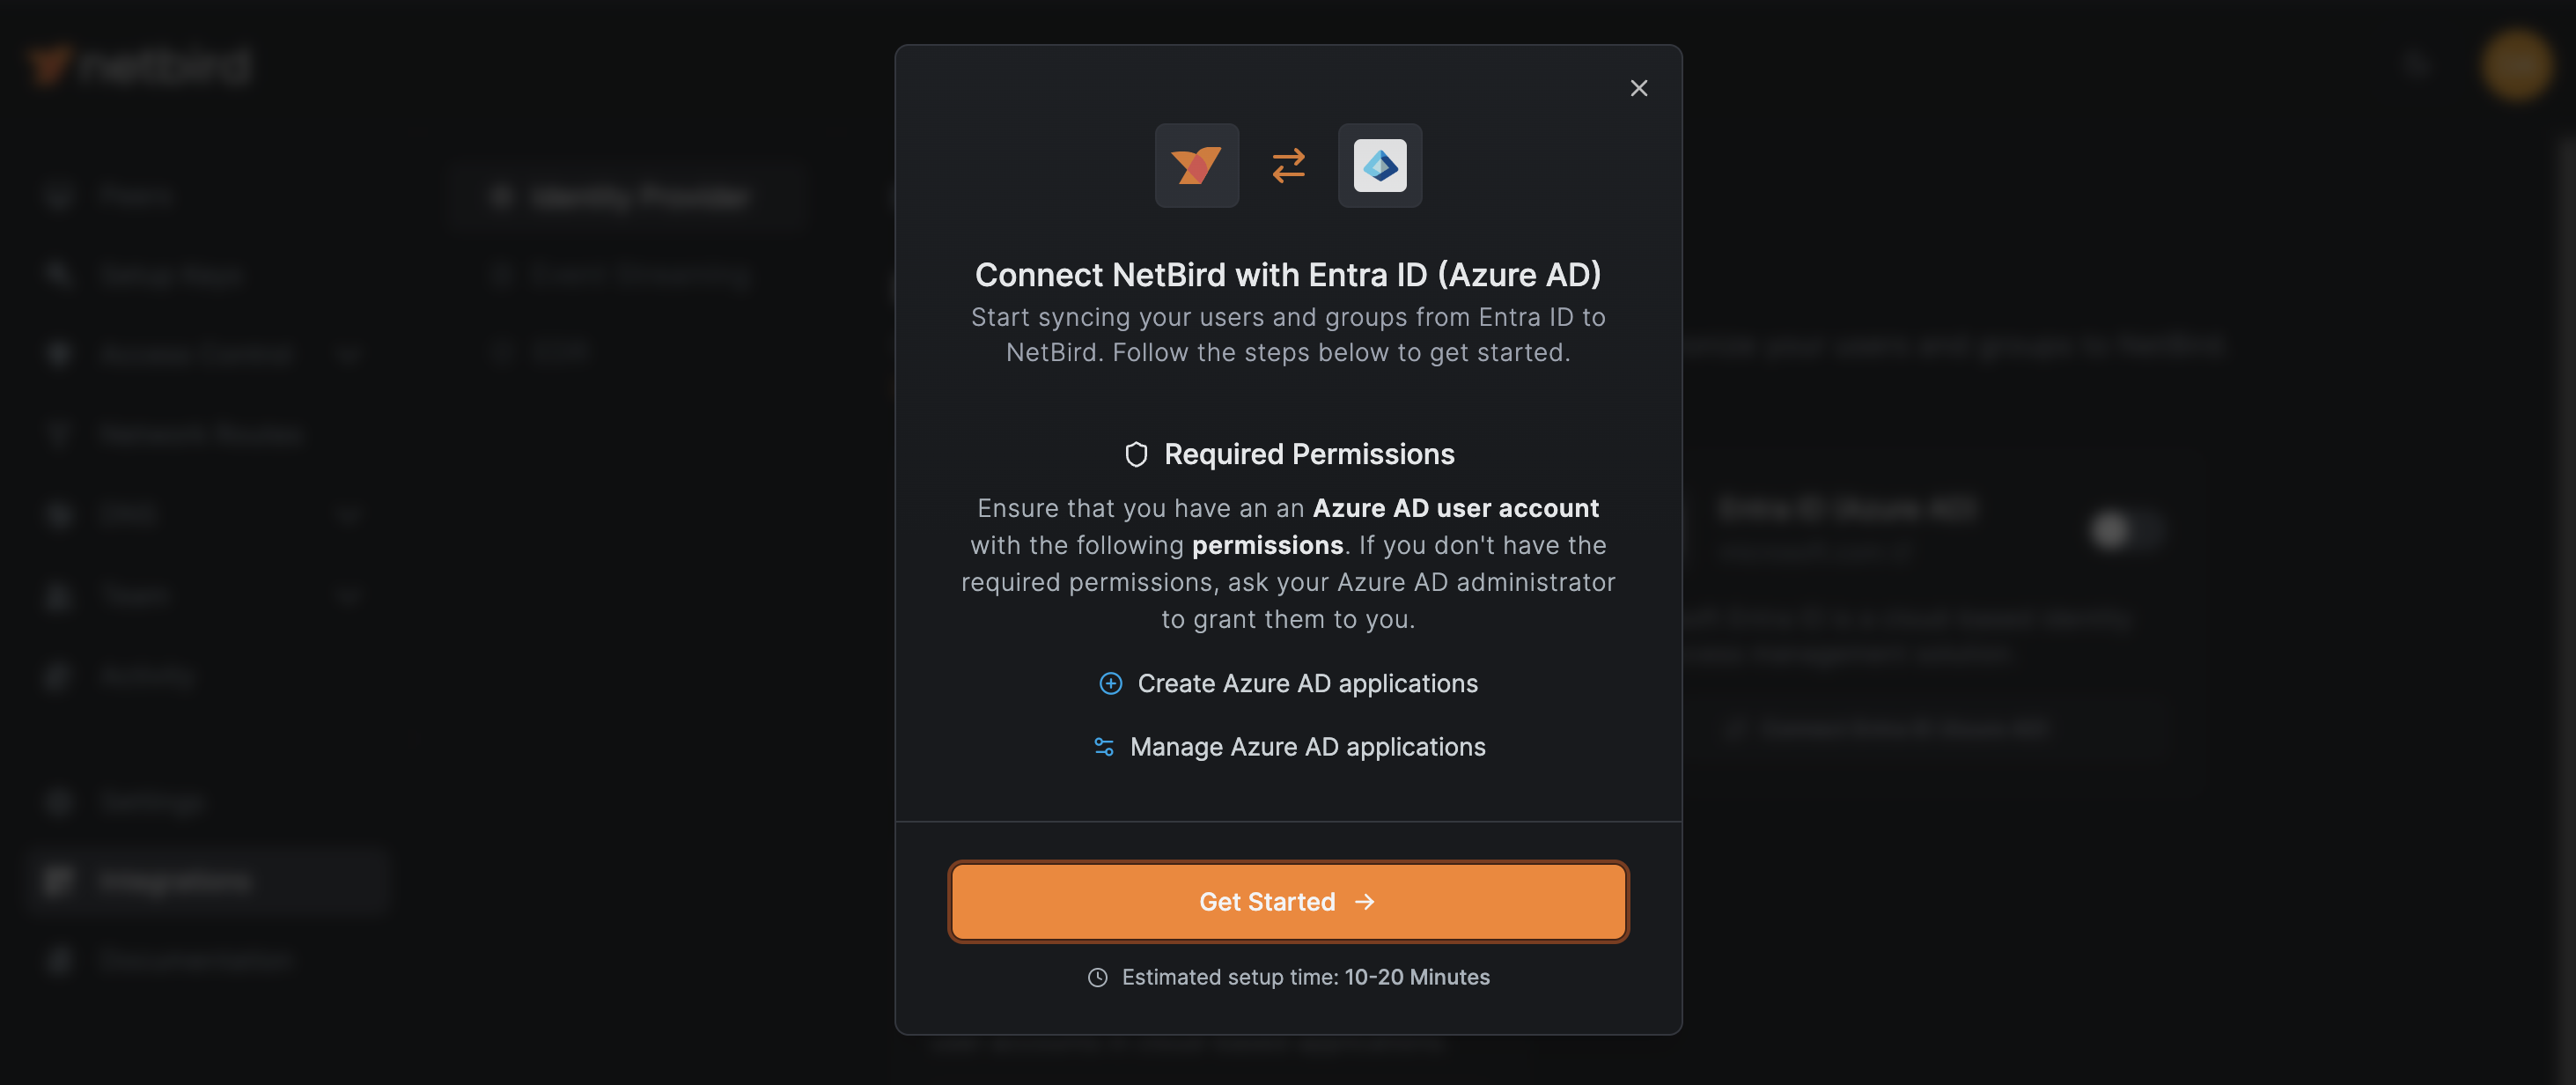Image resolution: width=2576 pixels, height=1085 pixels.
Task: Click the NetBird logo icon inside the modal
Action: 1196,165
